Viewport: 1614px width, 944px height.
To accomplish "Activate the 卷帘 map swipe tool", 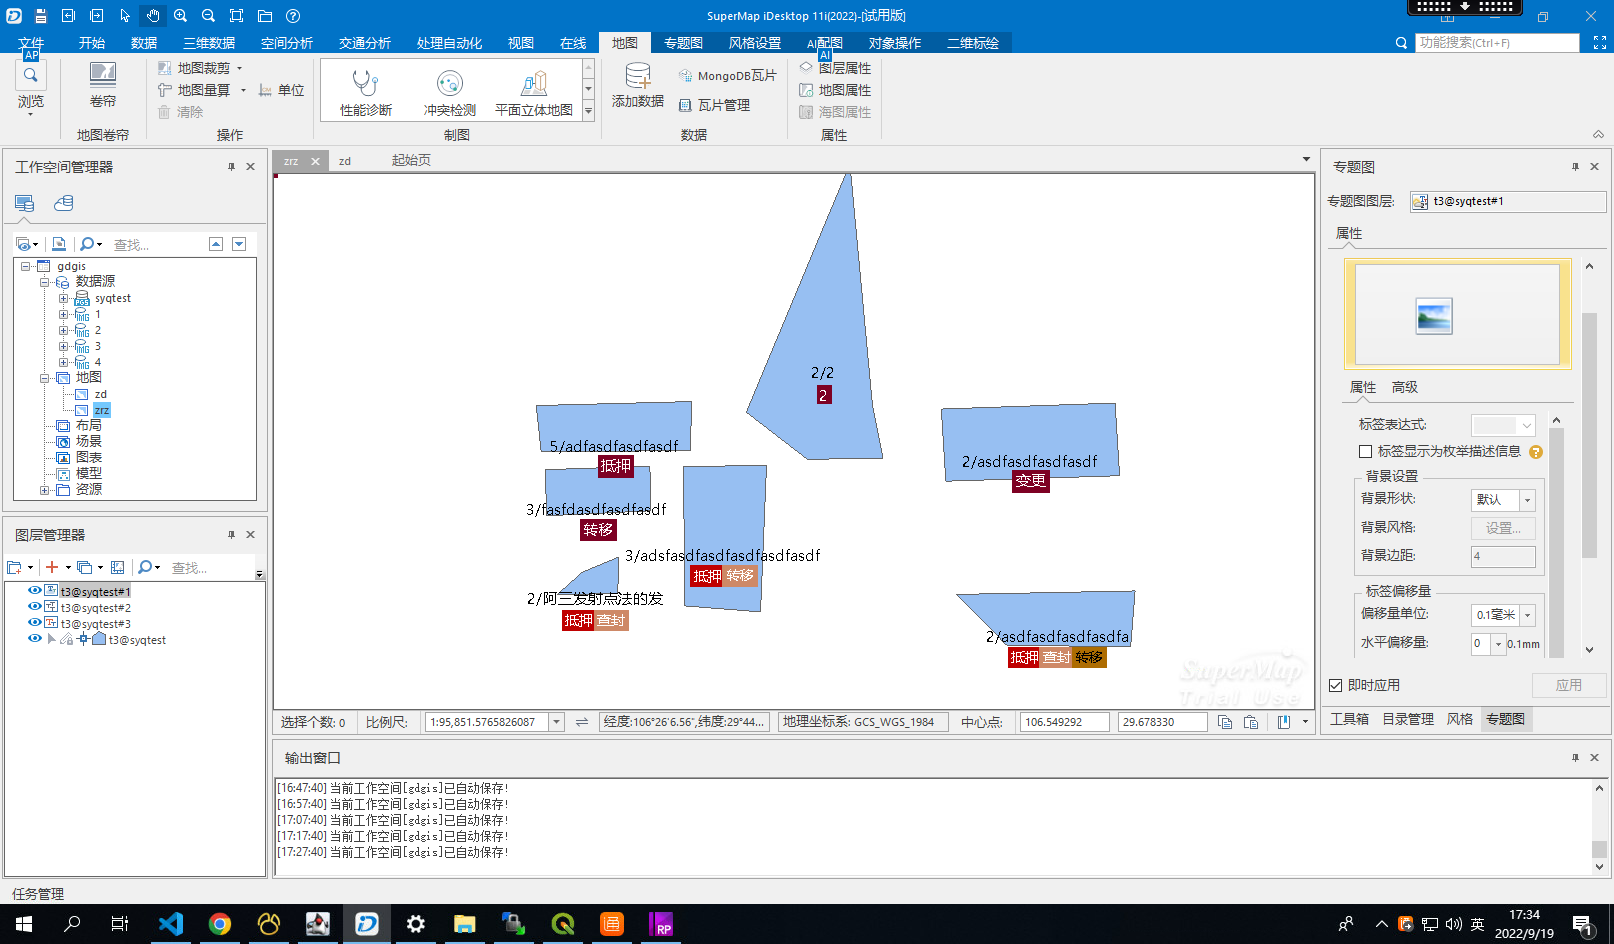I will pyautogui.click(x=103, y=85).
